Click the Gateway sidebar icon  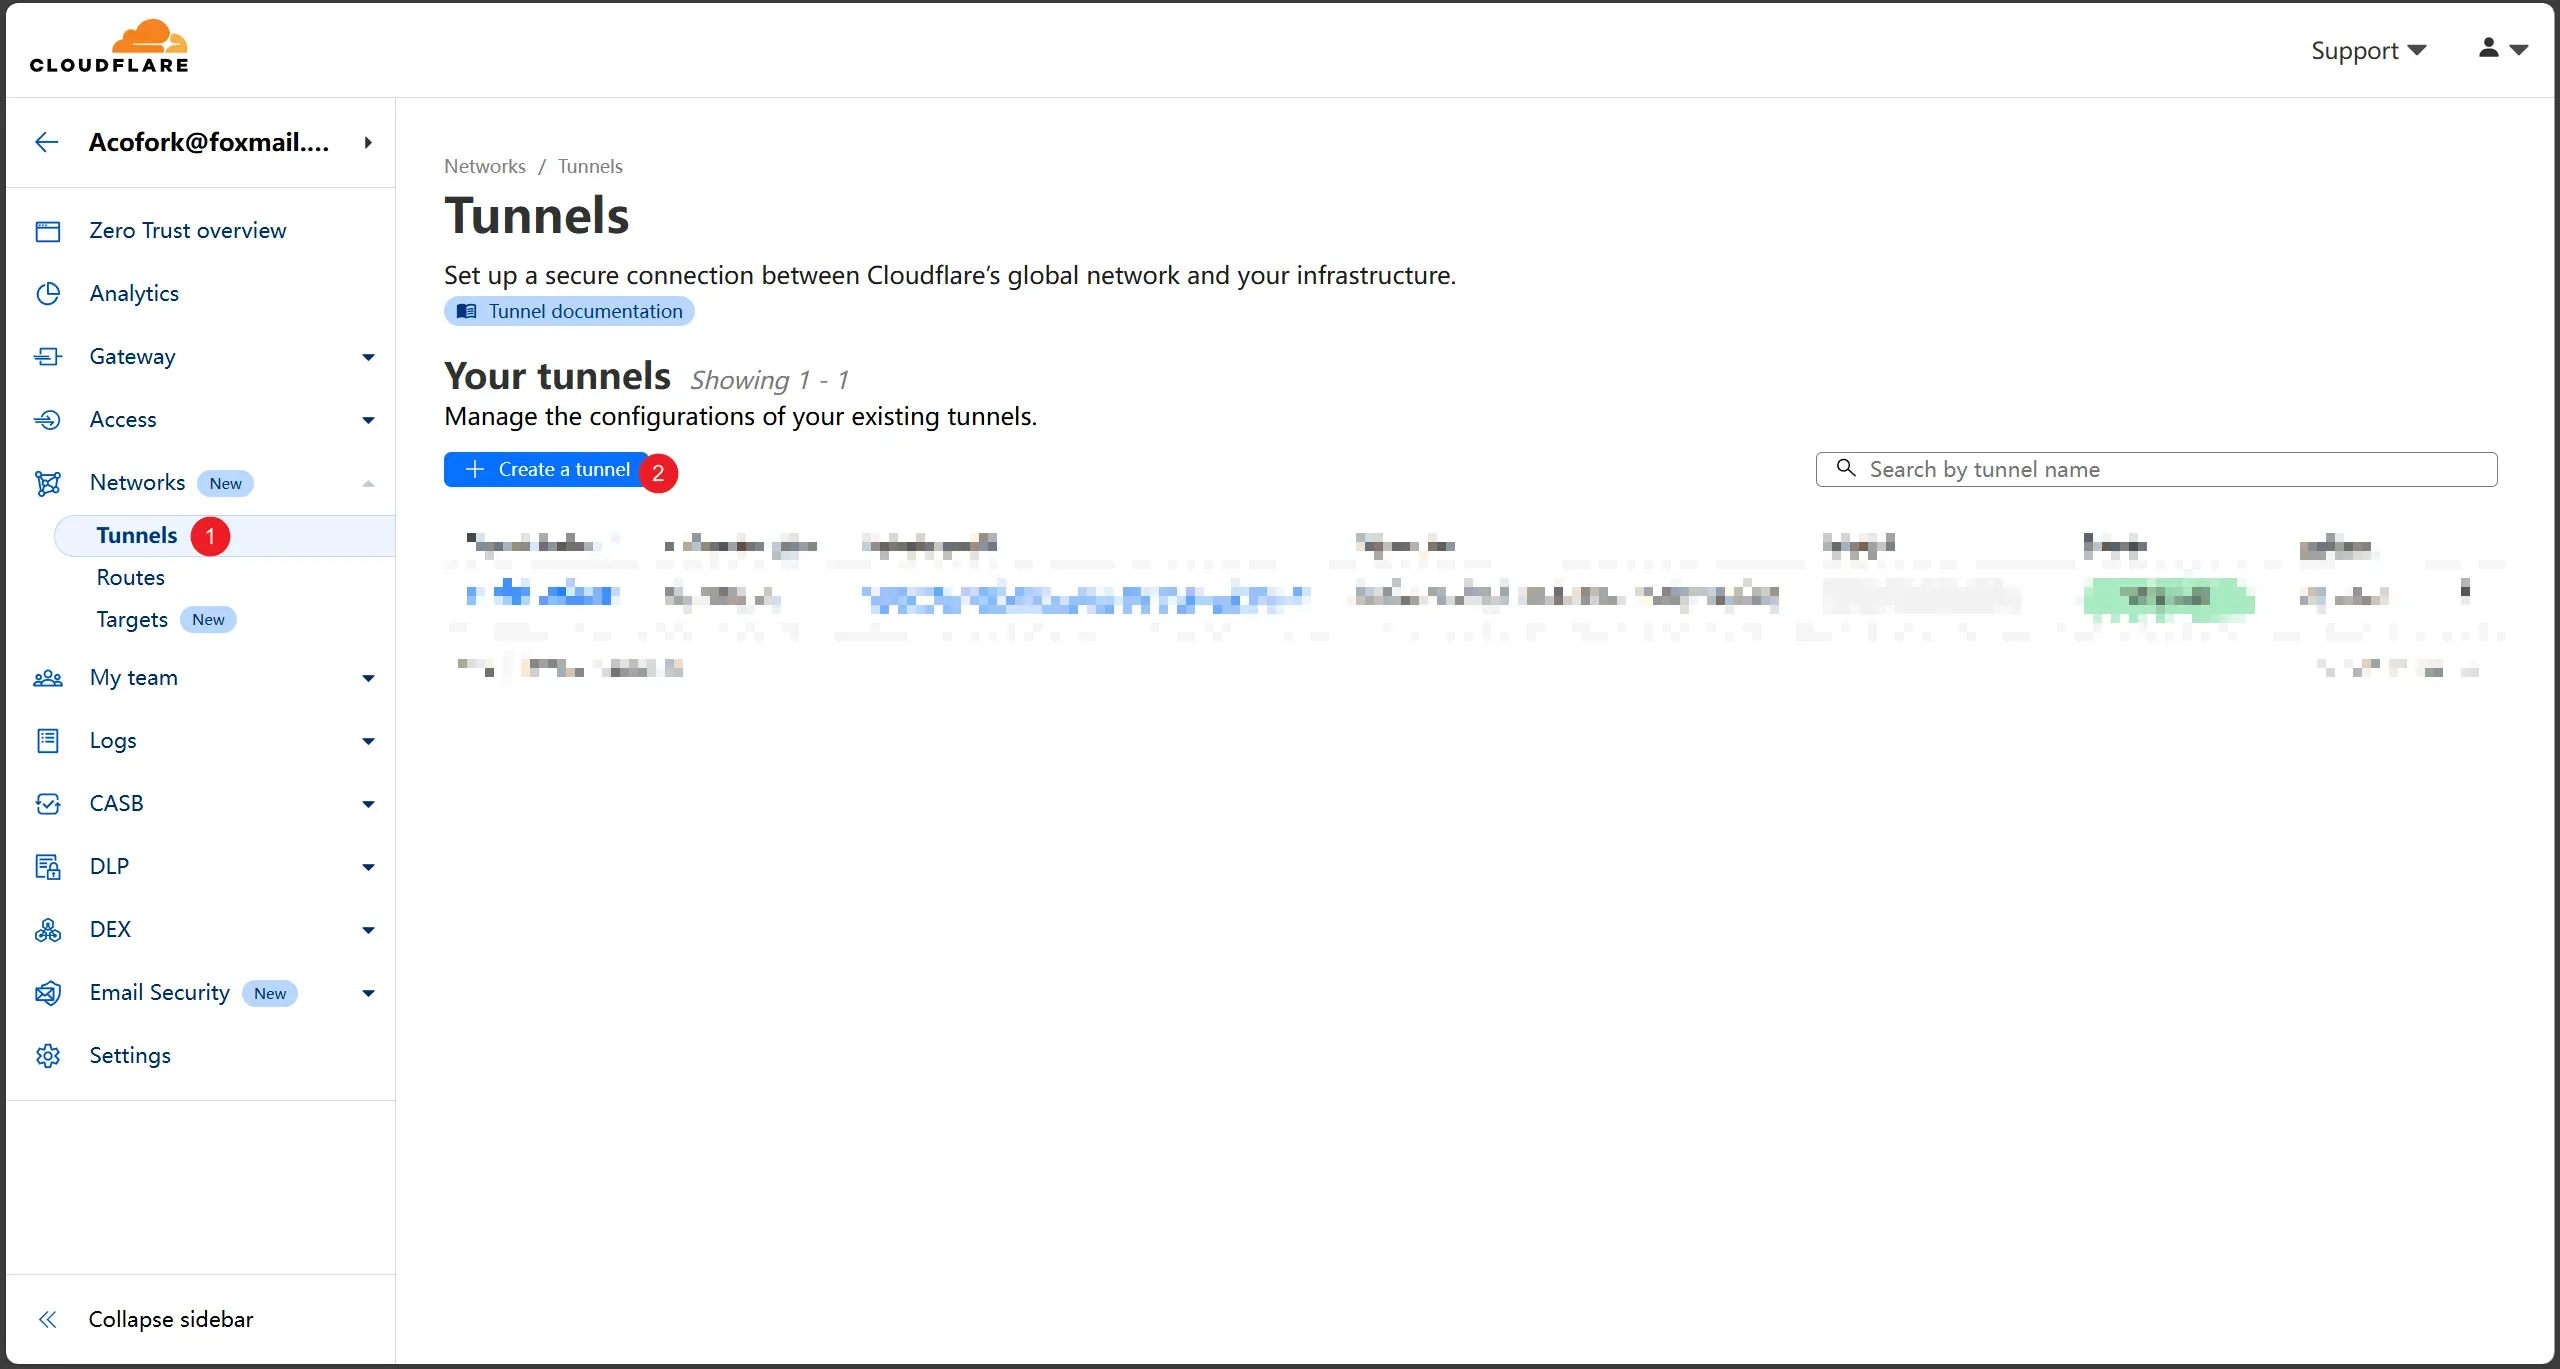48,357
